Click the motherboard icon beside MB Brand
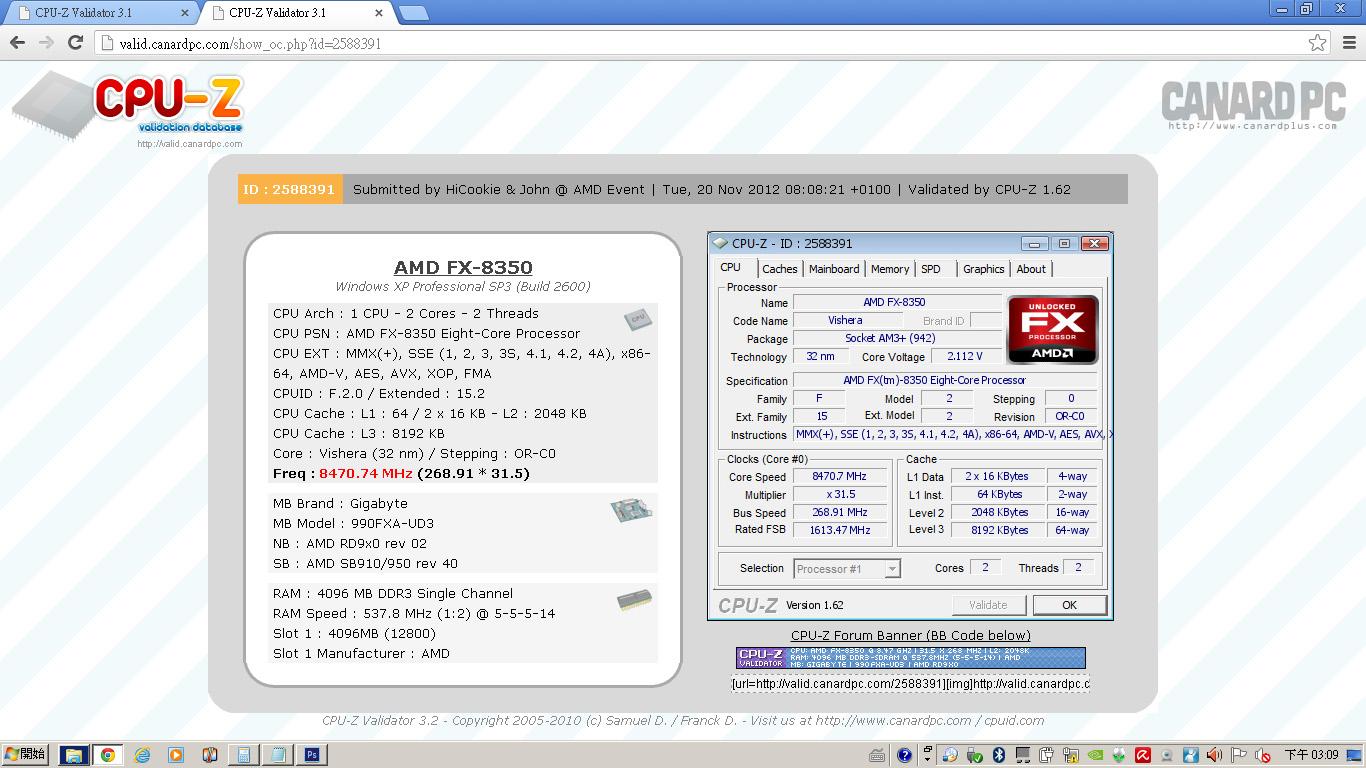 pyautogui.click(x=631, y=511)
